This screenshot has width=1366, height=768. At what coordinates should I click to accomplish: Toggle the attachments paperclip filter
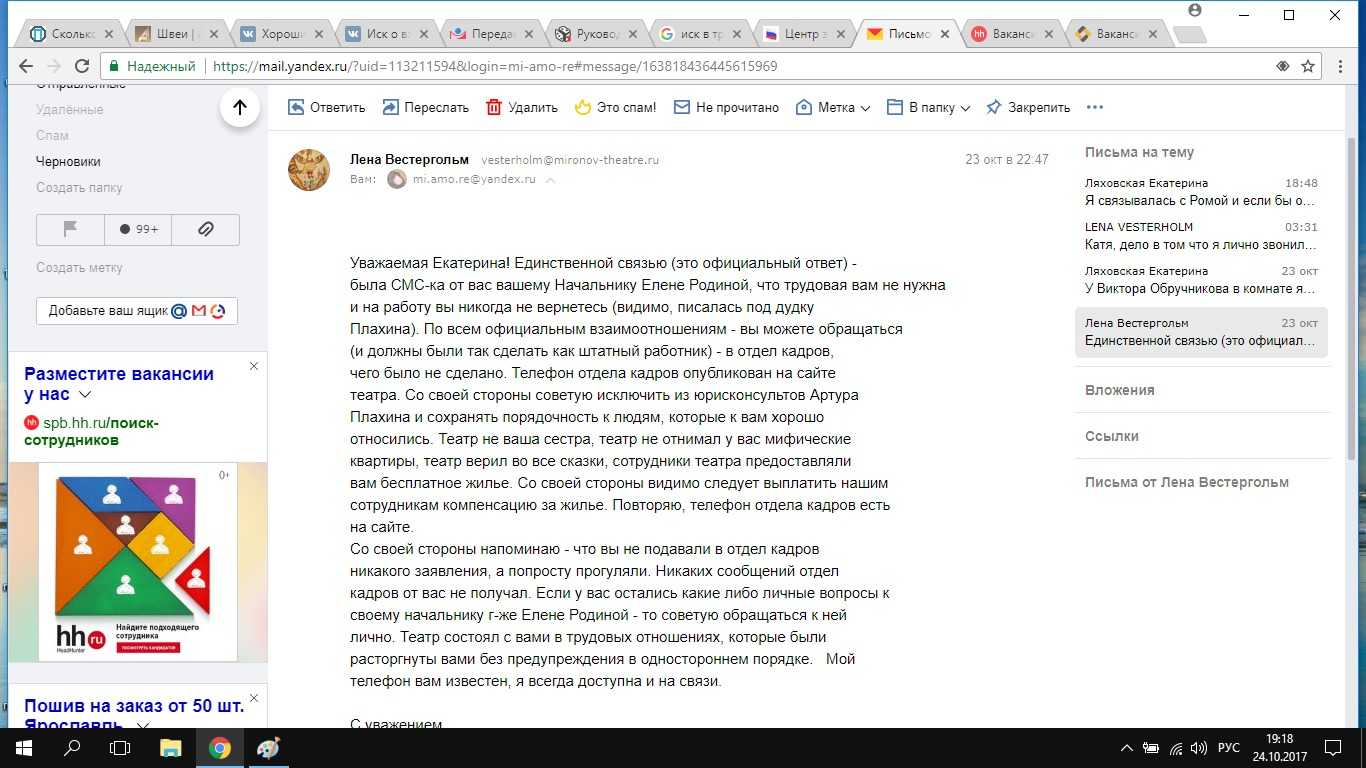(205, 229)
